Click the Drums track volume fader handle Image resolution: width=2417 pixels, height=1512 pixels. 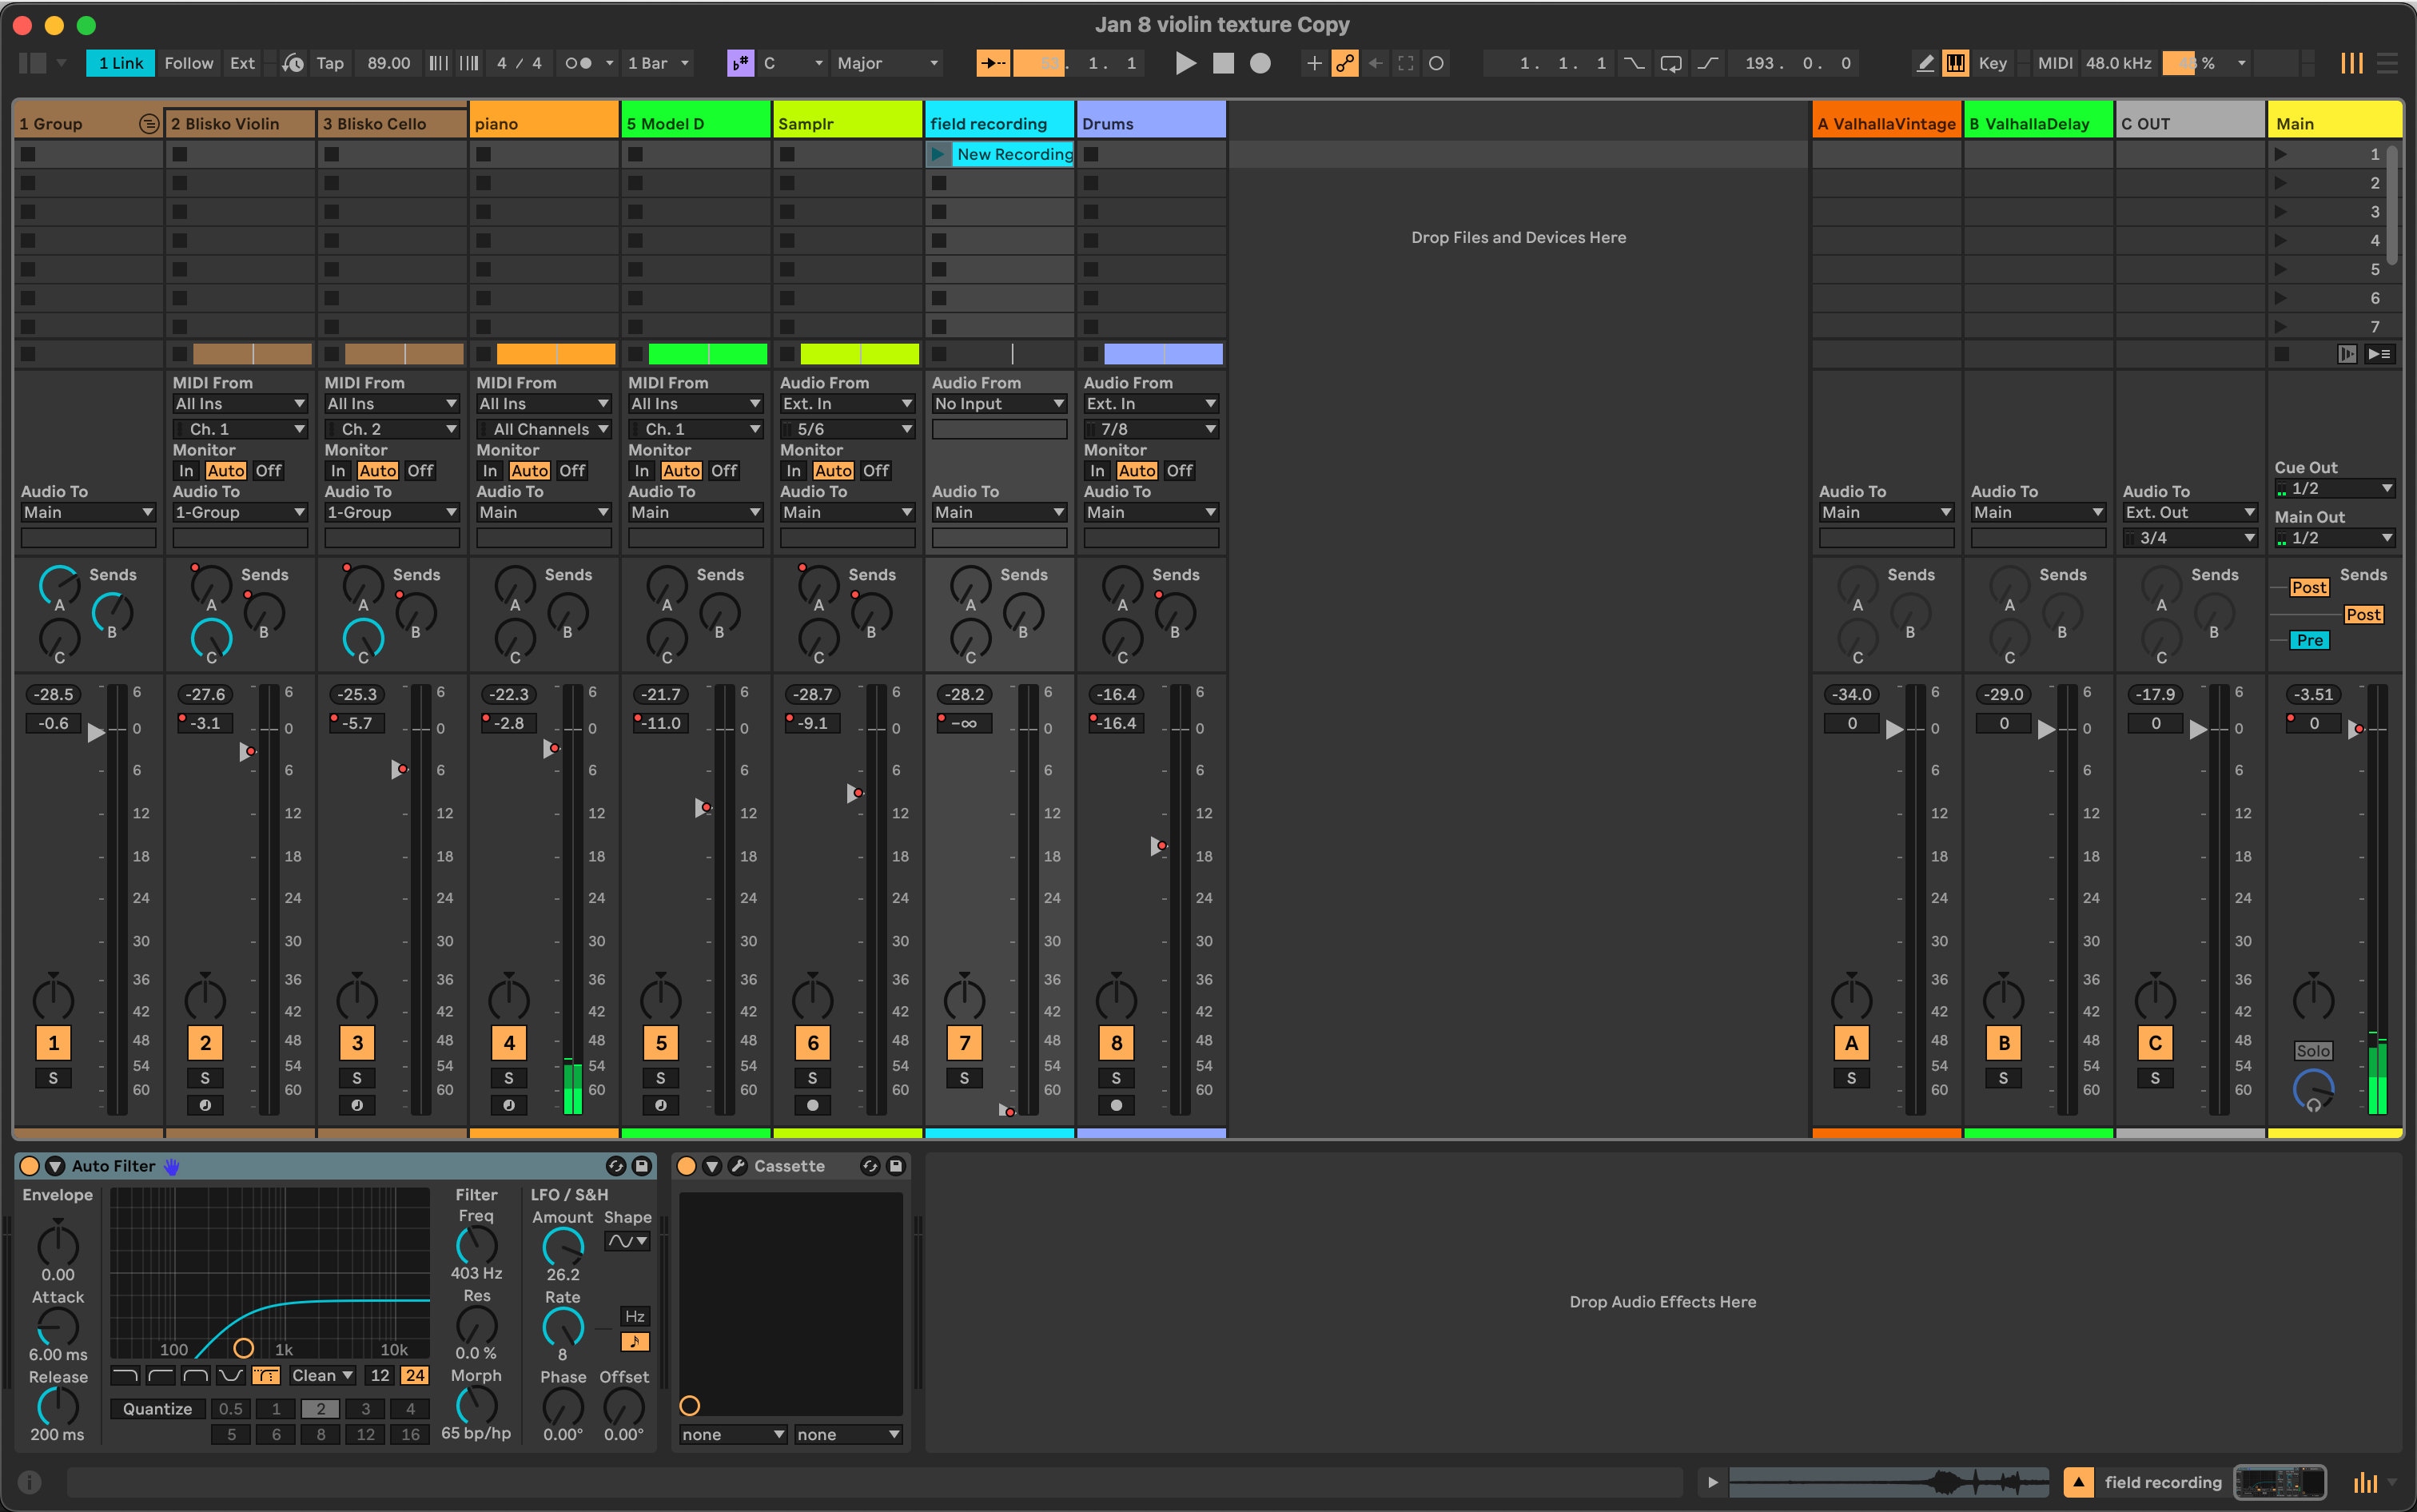click(1157, 846)
